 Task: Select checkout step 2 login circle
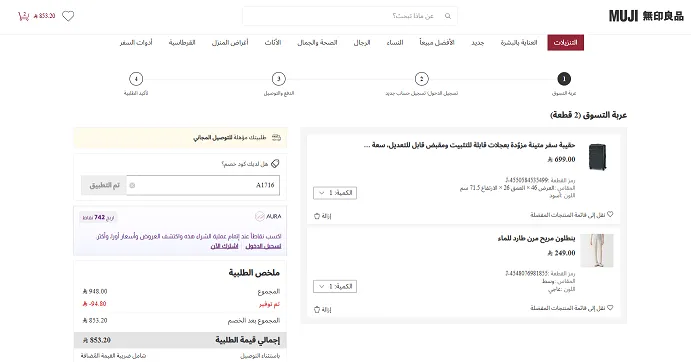(422, 79)
